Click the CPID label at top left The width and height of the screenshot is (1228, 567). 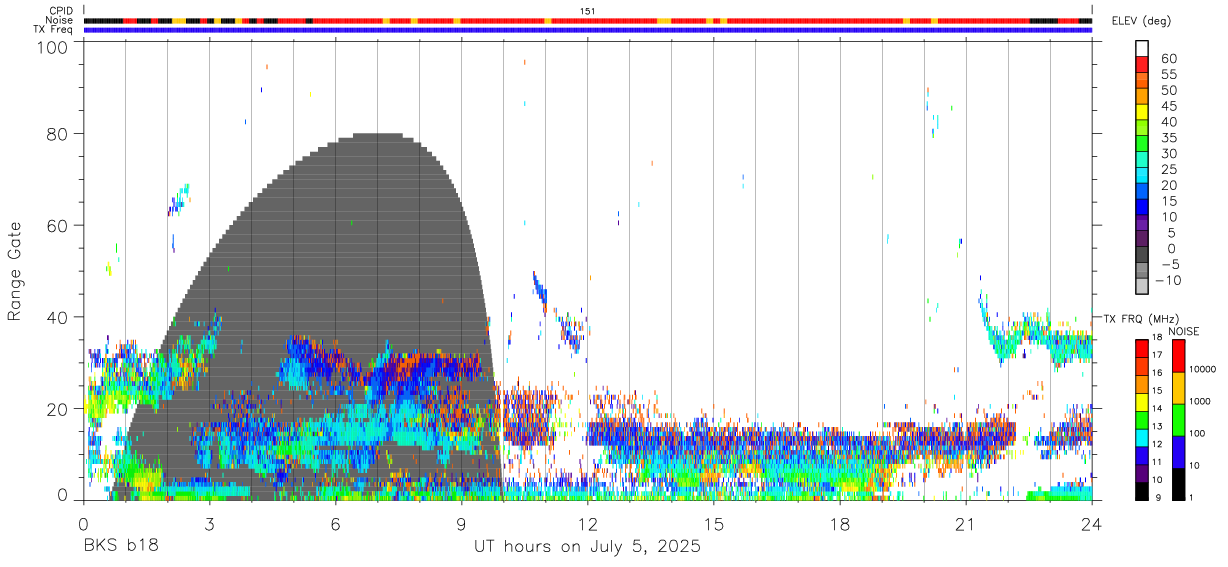tap(61, 11)
